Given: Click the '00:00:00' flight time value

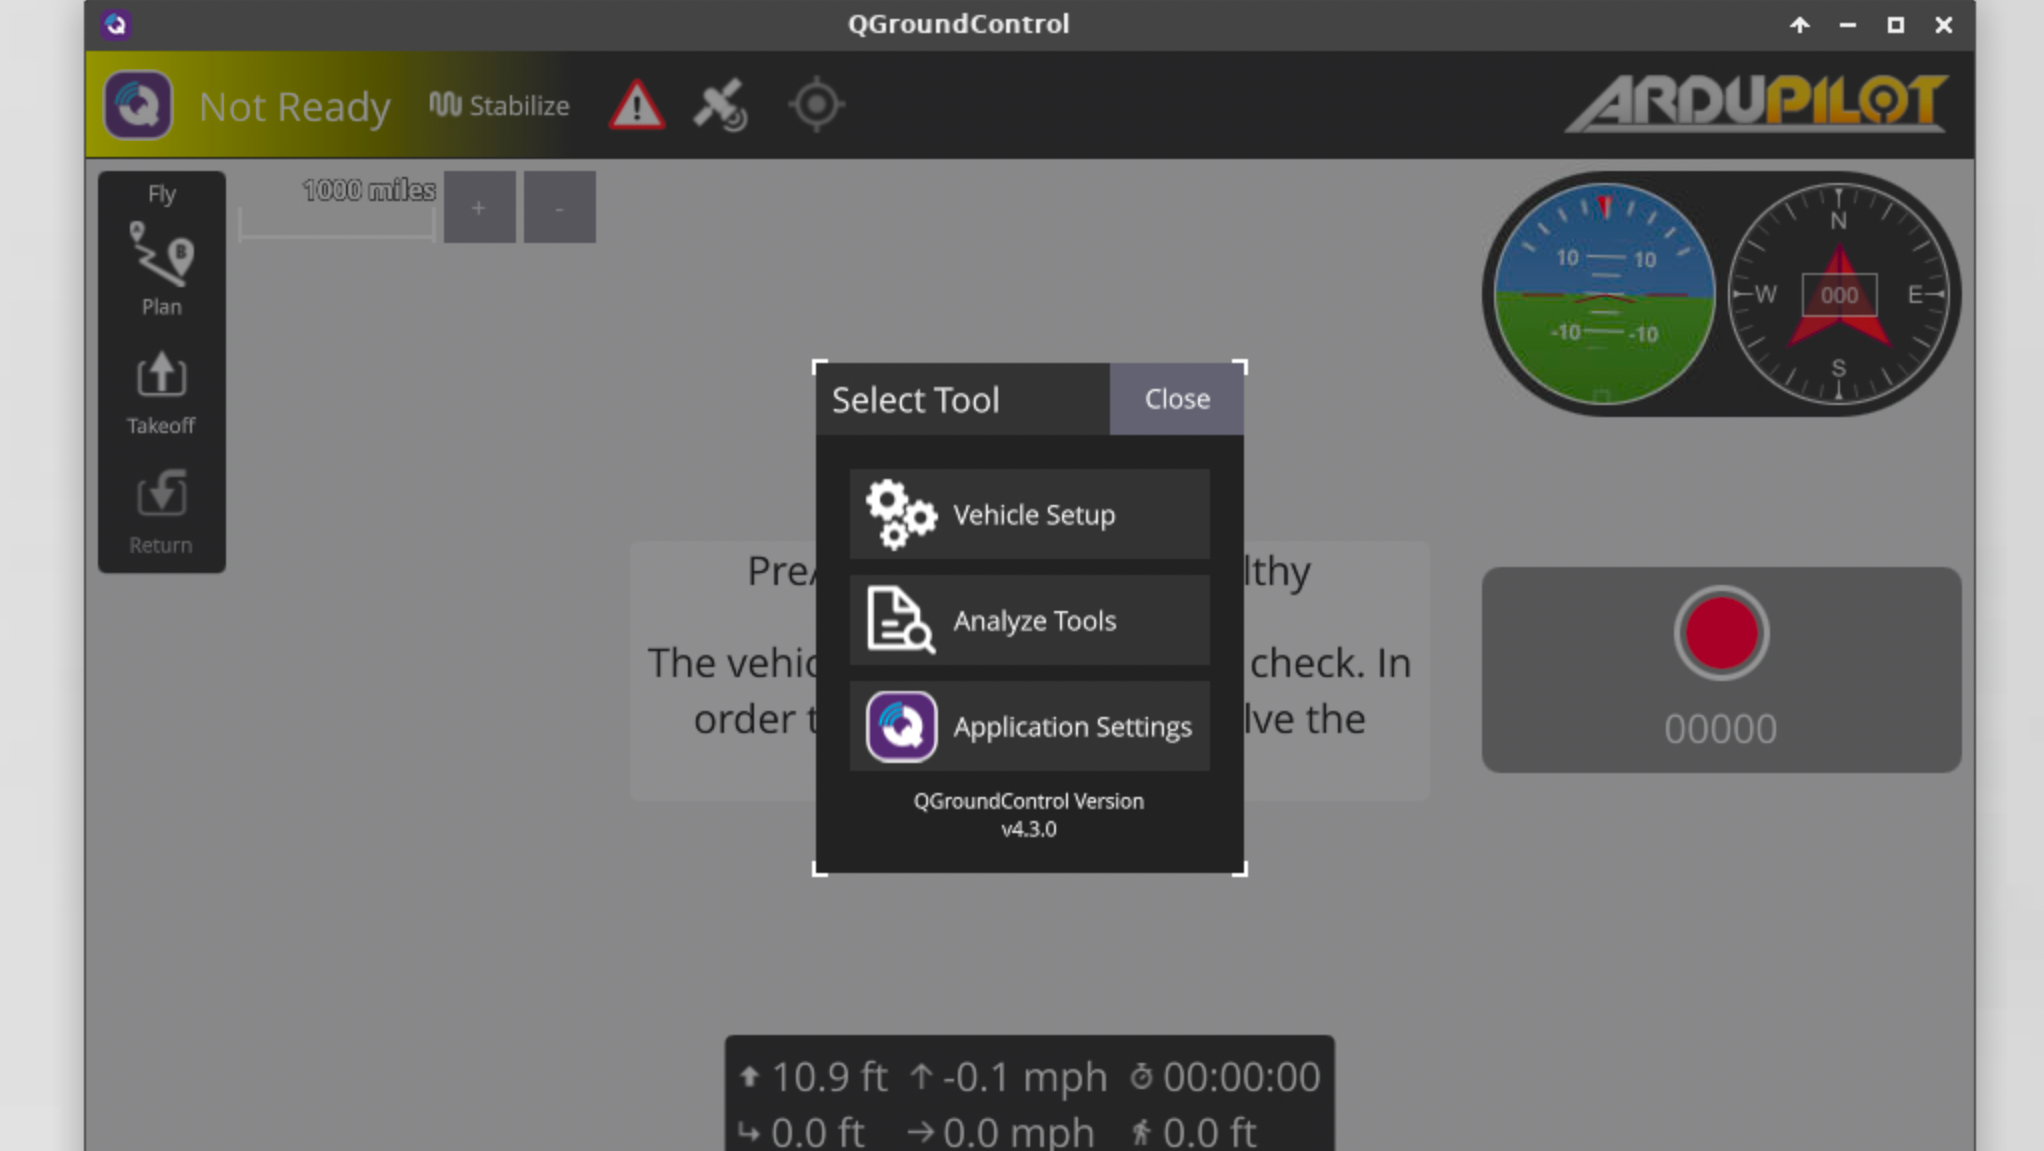Looking at the screenshot, I should click(1241, 1077).
